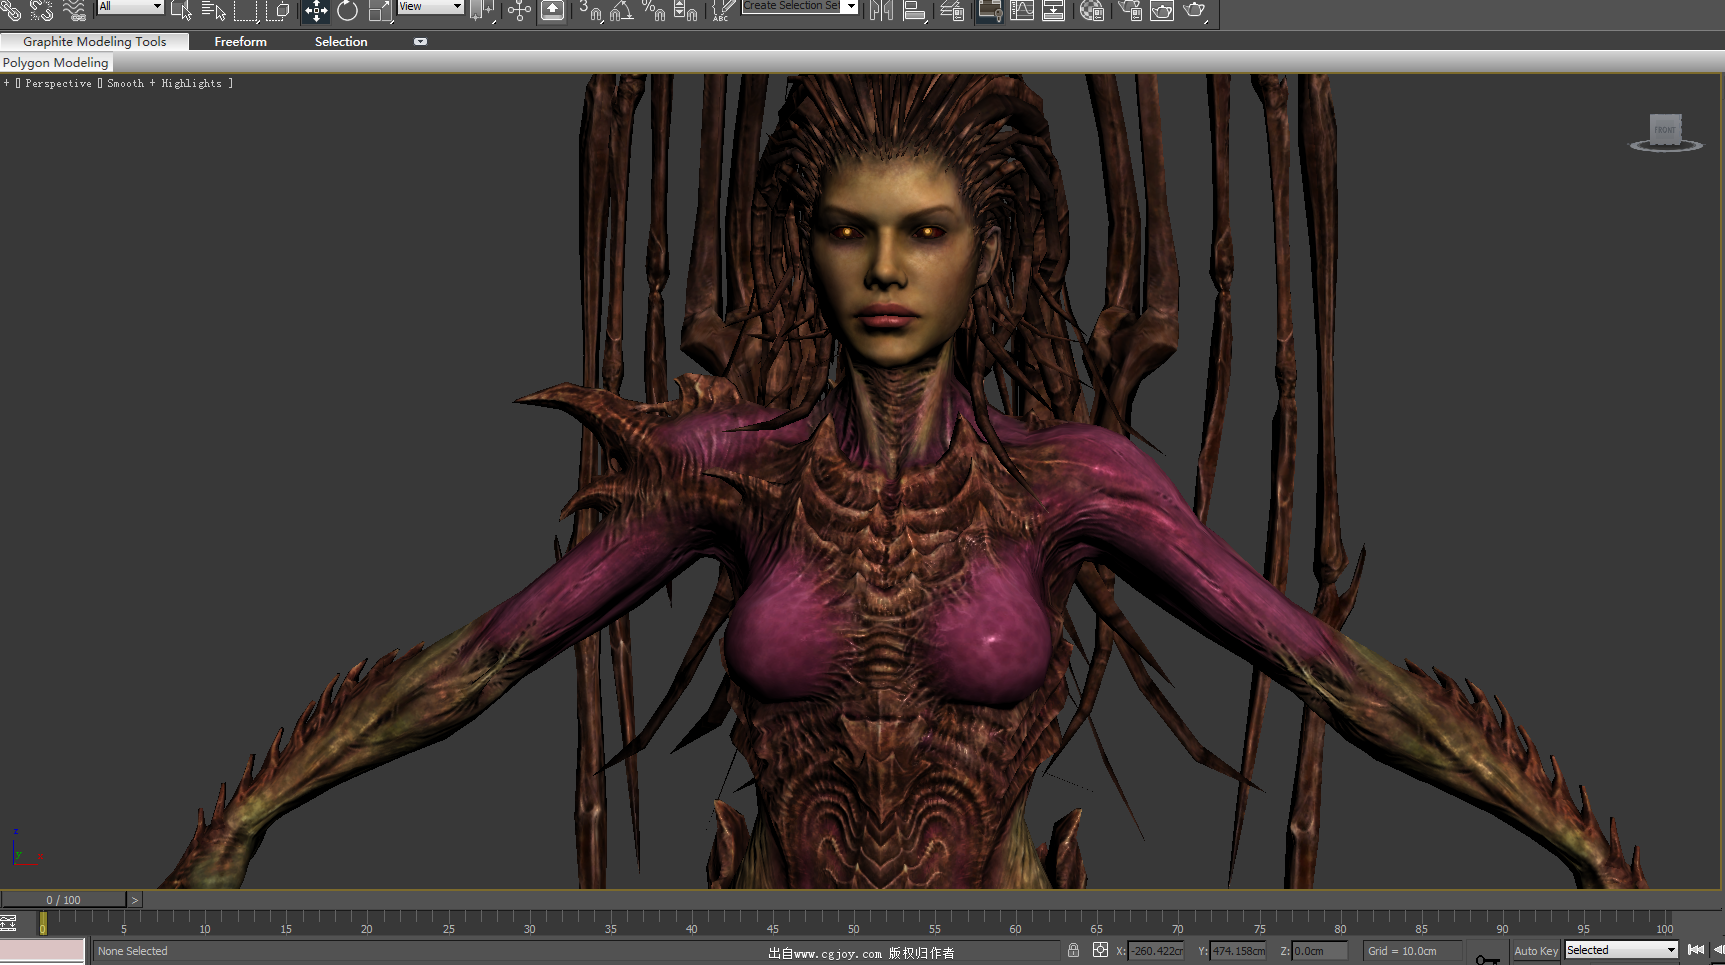Open the Create Selection Set dropdown
Screen dimensions: 1725x965
click(799, 6)
